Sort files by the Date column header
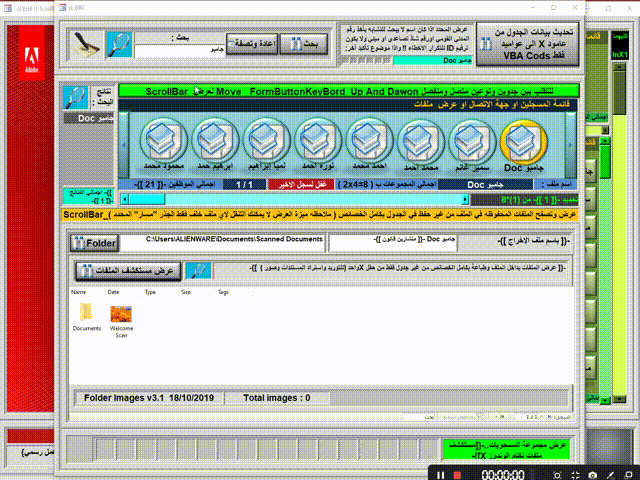This screenshot has width=640, height=480. coord(115,293)
